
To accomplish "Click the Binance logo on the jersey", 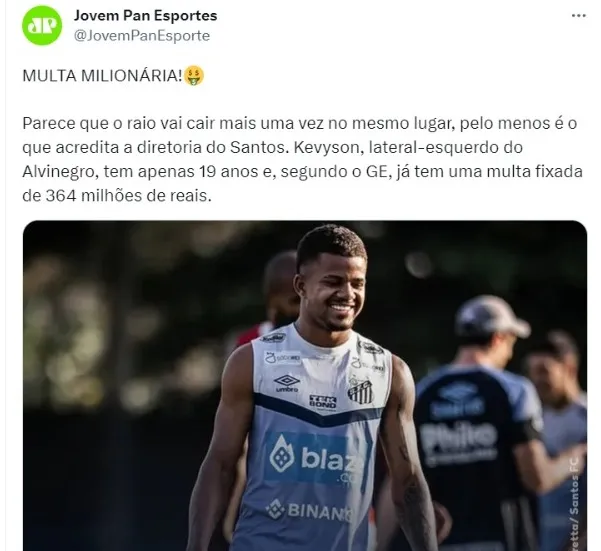I will click(309, 510).
